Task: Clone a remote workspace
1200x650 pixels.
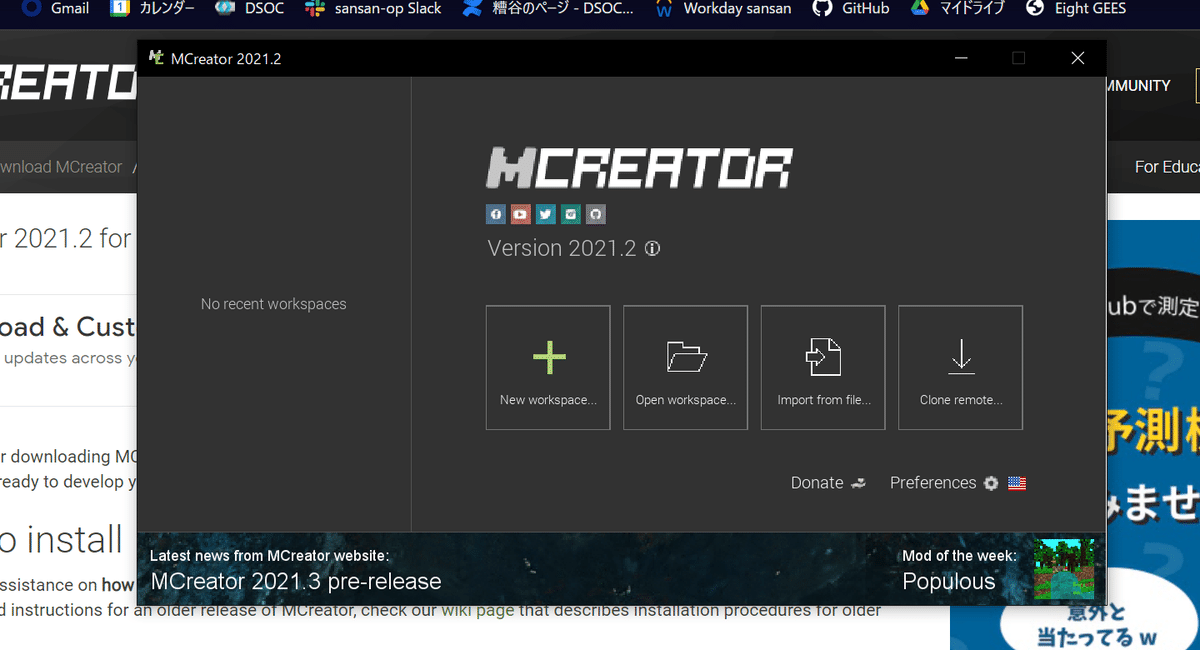Action: pos(960,367)
